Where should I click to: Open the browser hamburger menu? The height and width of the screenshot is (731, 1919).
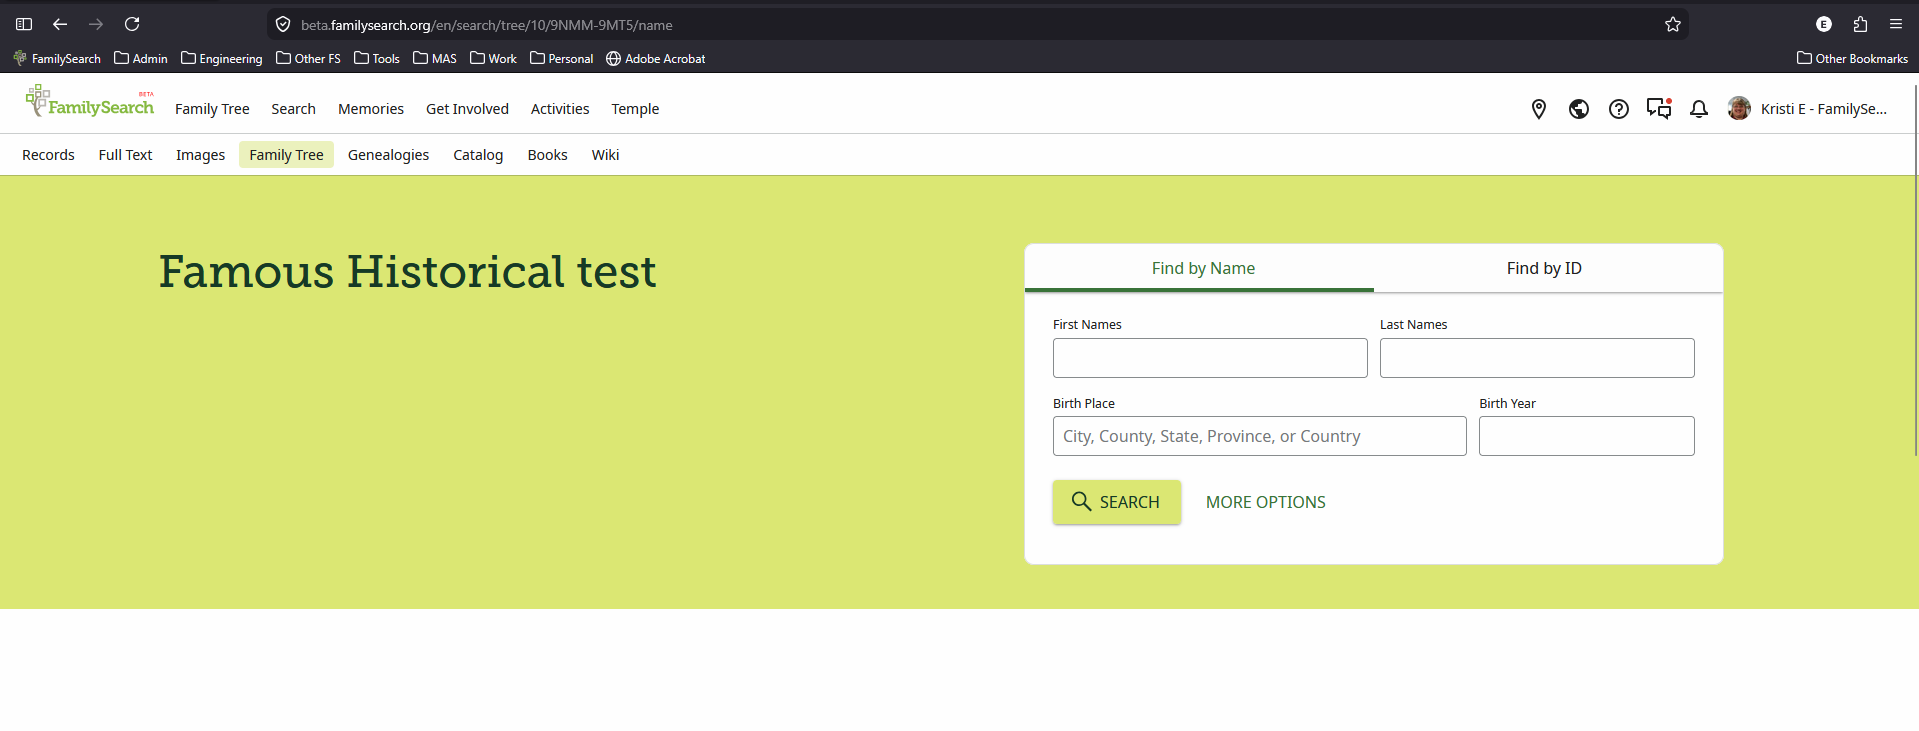pyautogui.click(x=1896, y=24)
